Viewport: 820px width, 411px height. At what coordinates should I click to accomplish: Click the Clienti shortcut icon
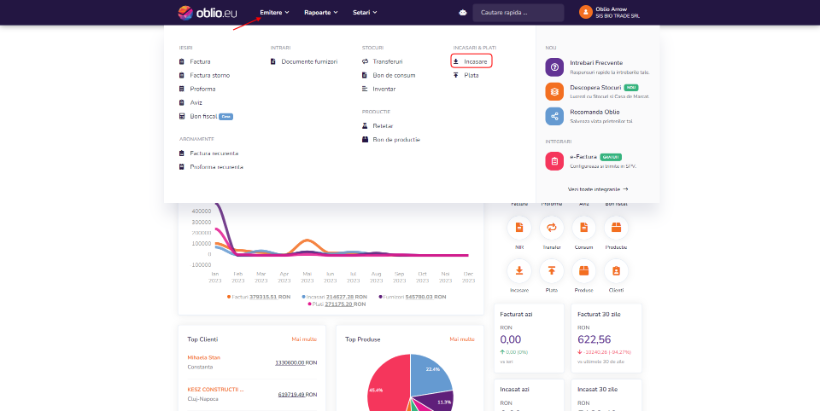click(616, 271)
